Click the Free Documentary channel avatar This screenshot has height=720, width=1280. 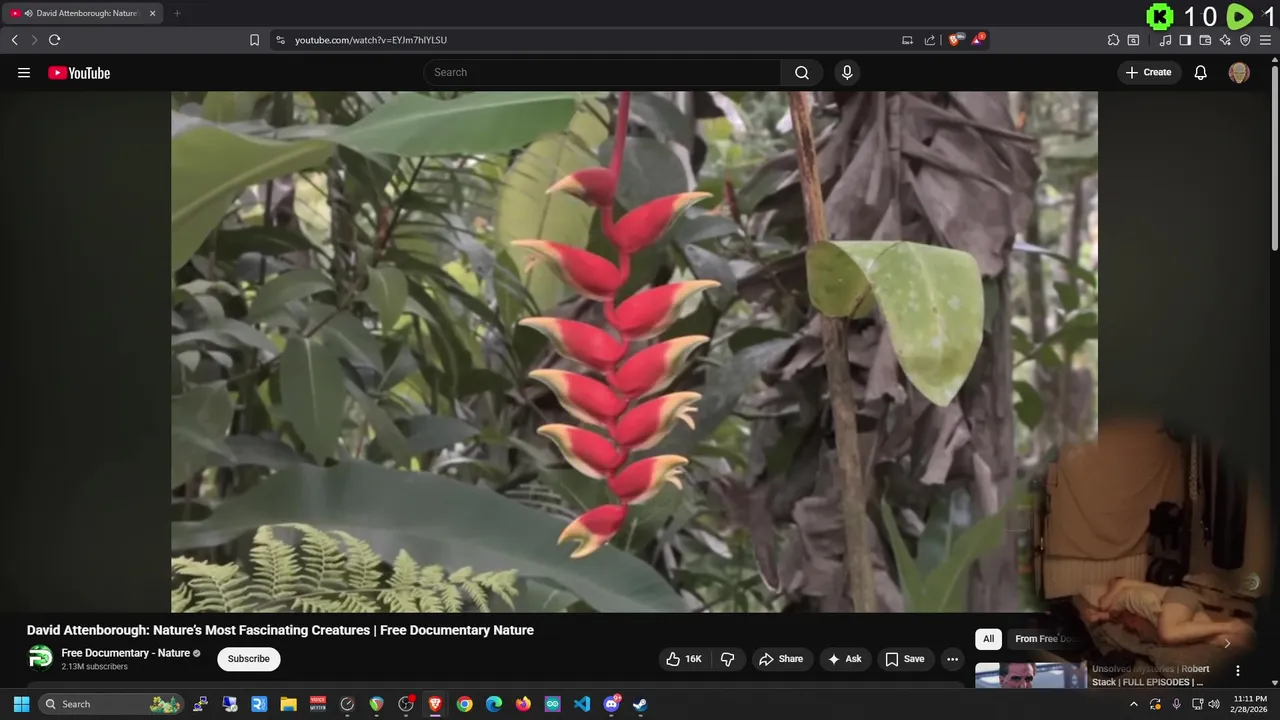click(40, 657)
